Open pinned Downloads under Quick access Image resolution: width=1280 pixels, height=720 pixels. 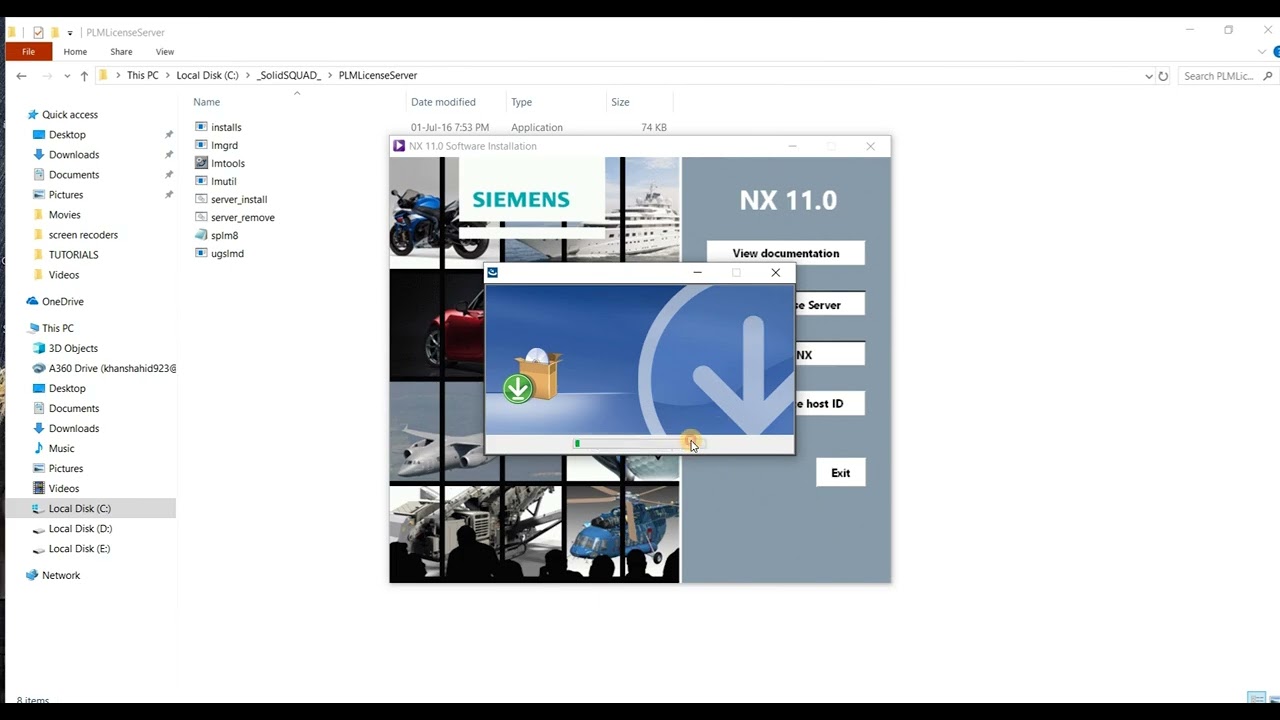[x=74, y=154]
